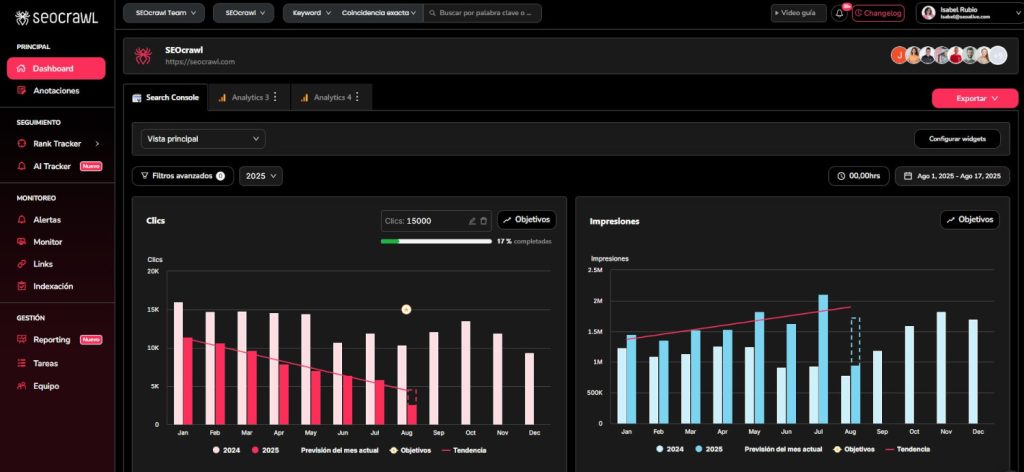Click the Links chain icon
The height and width of the screenshot is (472, 1024).
(x=22, y=264)
